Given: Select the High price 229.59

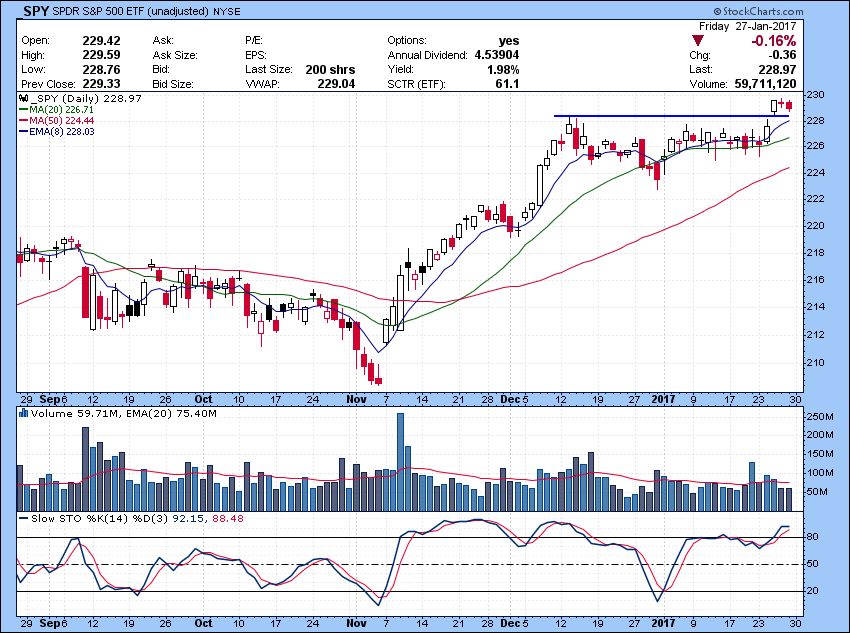Looking at the screenshot, I should pos(101,55).
